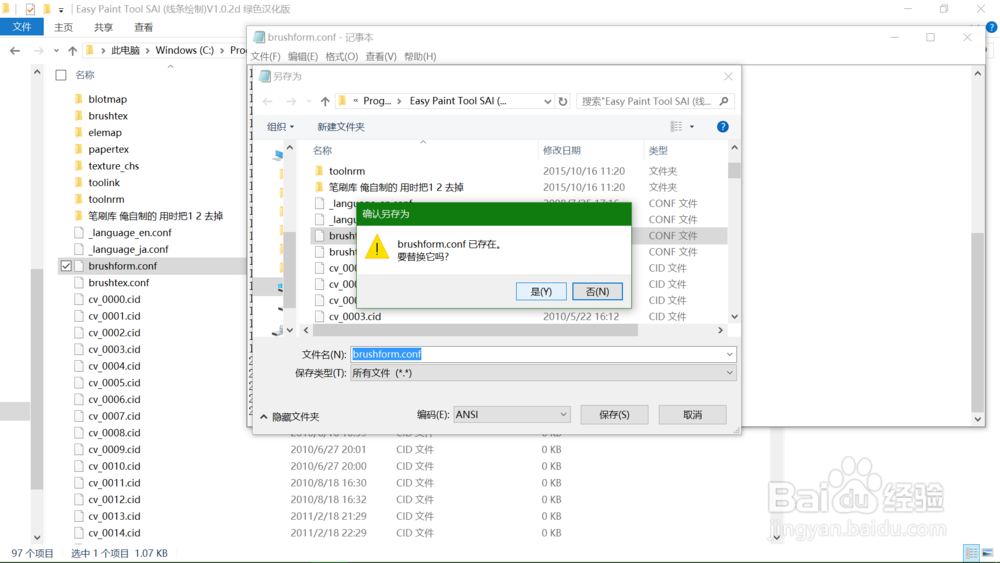This screenshot has height=563, width=1000.
Task: Select cv_0003.cid in Save As list
Action: [355, 316]
